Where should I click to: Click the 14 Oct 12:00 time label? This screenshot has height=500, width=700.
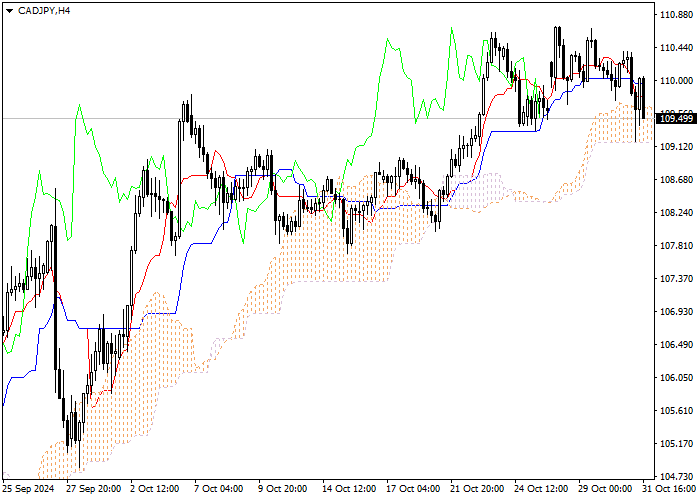[350, 489]
